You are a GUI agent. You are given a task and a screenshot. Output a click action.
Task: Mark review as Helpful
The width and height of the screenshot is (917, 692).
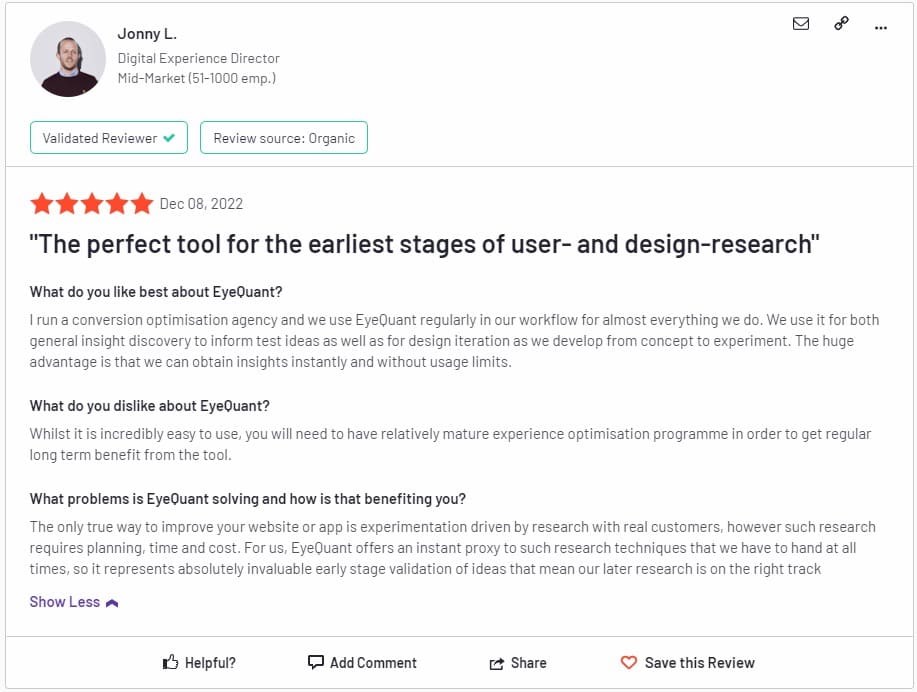[199, 662]
